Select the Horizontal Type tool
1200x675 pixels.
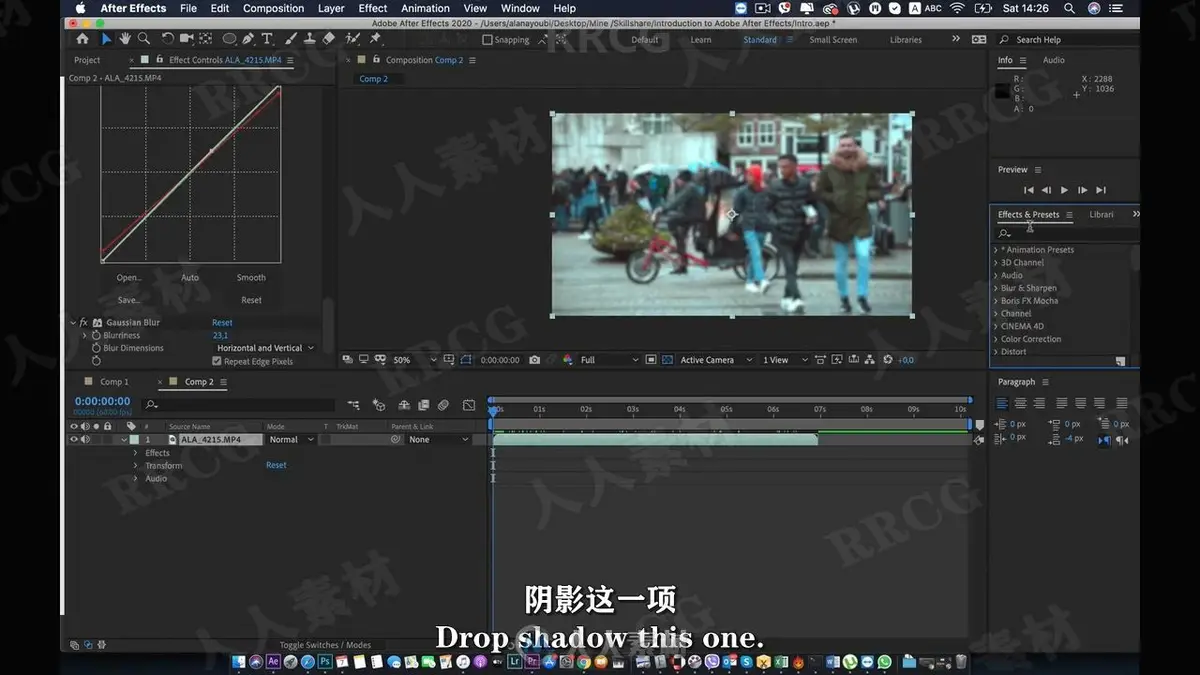tap(267, 39)
